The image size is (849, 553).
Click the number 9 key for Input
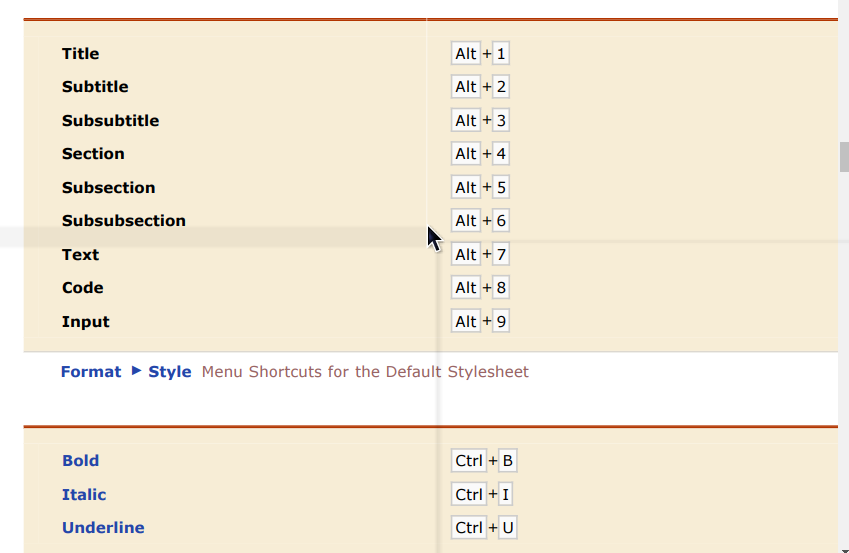[501, 322]
